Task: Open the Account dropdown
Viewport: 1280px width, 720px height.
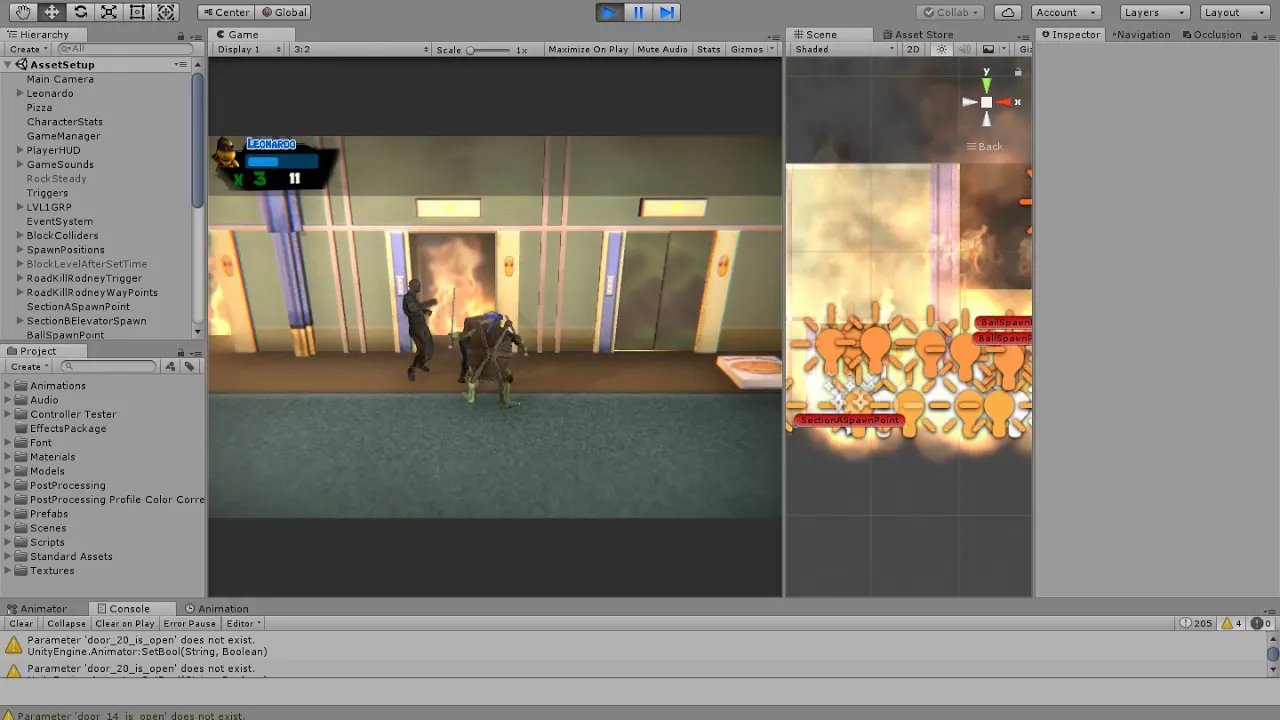Action: coord(1066,12)
